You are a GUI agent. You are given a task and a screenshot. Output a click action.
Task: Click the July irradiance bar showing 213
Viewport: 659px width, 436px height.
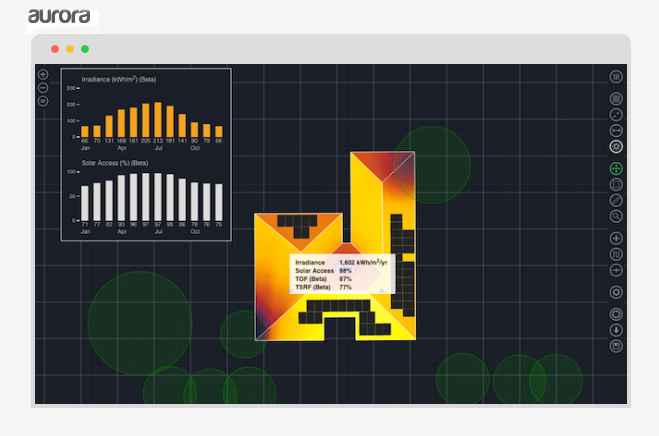click(x=157, y=119)
